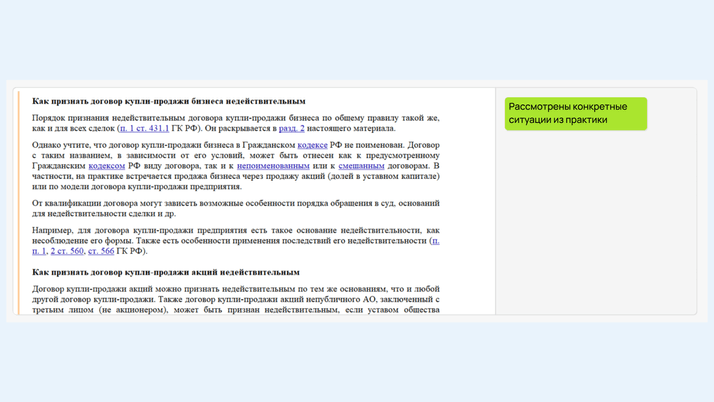Click paragraph starting Порядок признания недействительным

coord(235,123)
